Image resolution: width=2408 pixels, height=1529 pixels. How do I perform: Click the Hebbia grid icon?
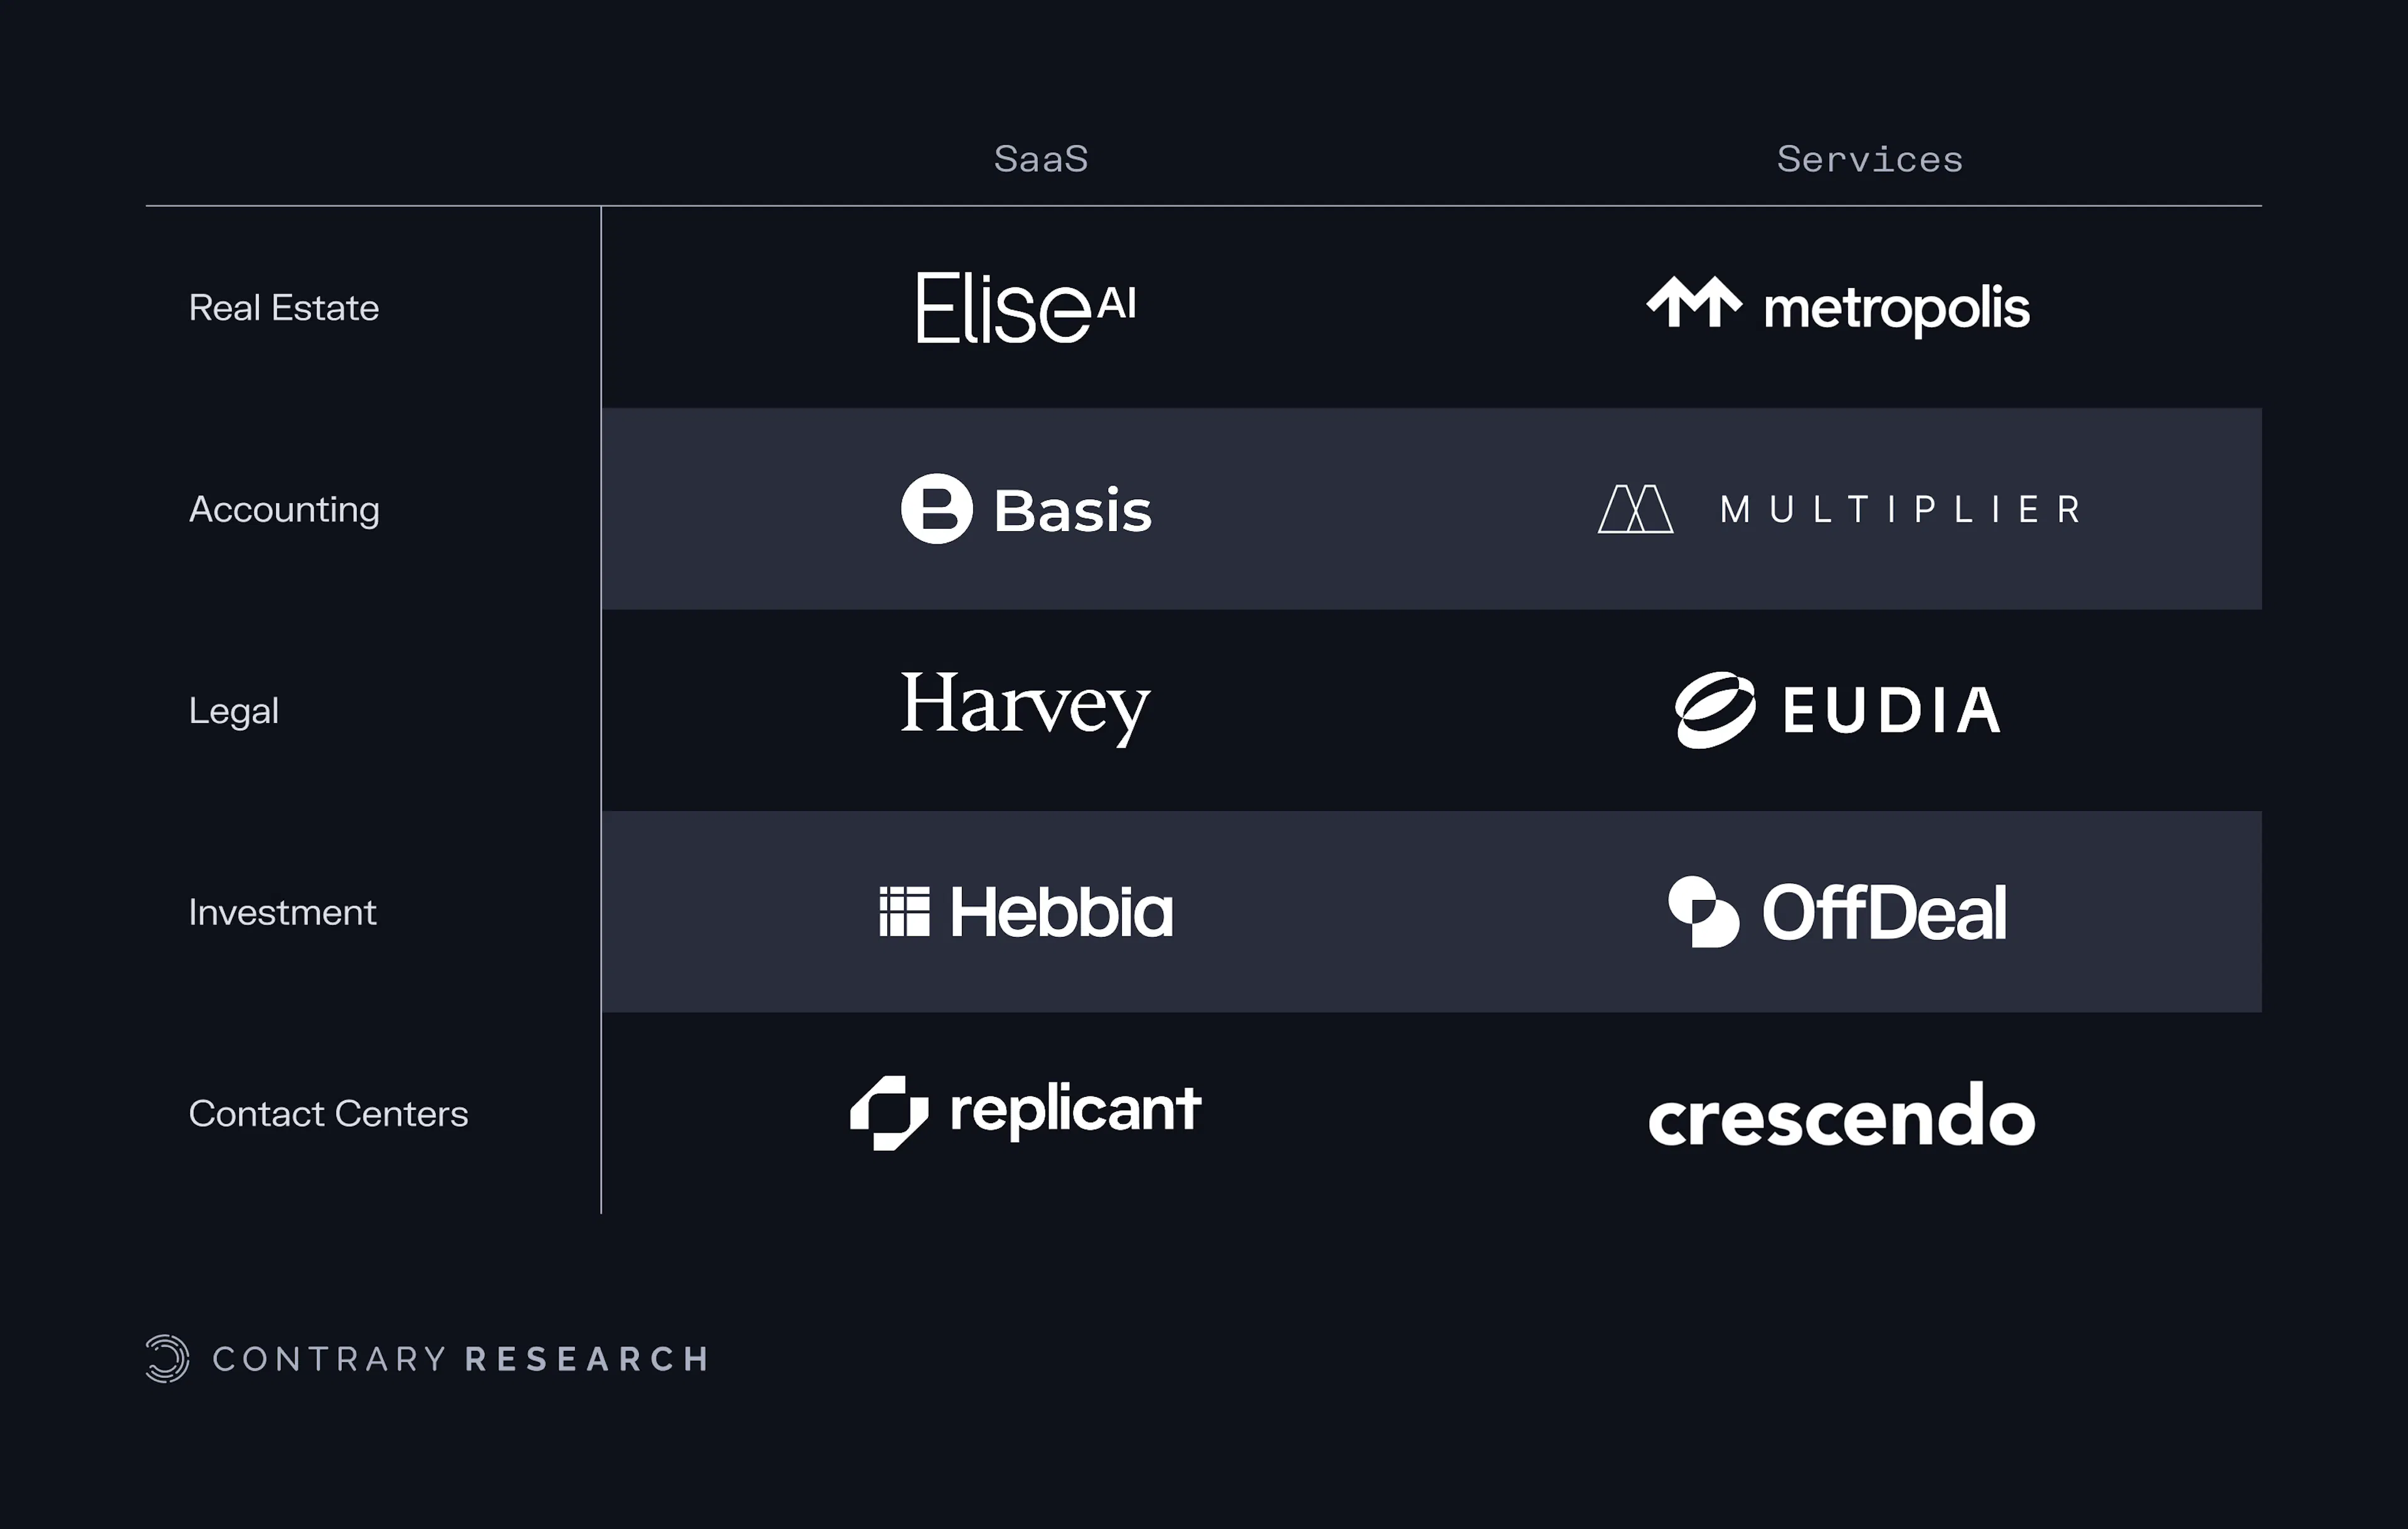coord(904,911)
